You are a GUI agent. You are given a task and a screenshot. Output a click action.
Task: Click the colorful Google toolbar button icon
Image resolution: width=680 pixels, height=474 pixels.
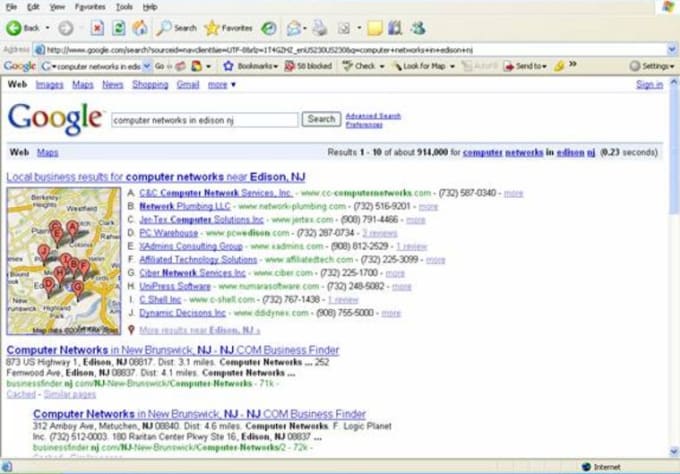[x=196, y=66]
